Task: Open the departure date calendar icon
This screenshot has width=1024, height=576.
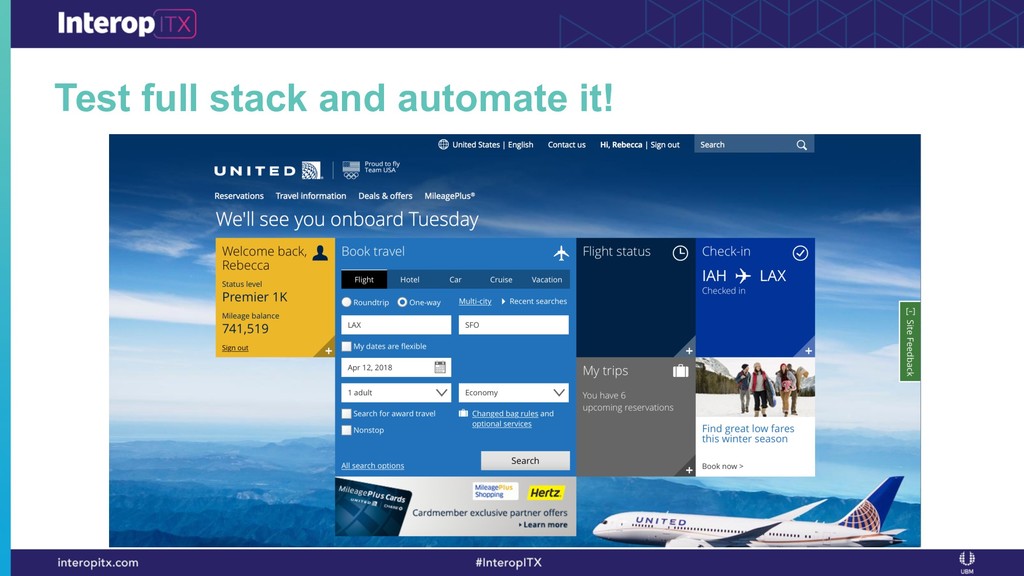Action: coord(440,367)
